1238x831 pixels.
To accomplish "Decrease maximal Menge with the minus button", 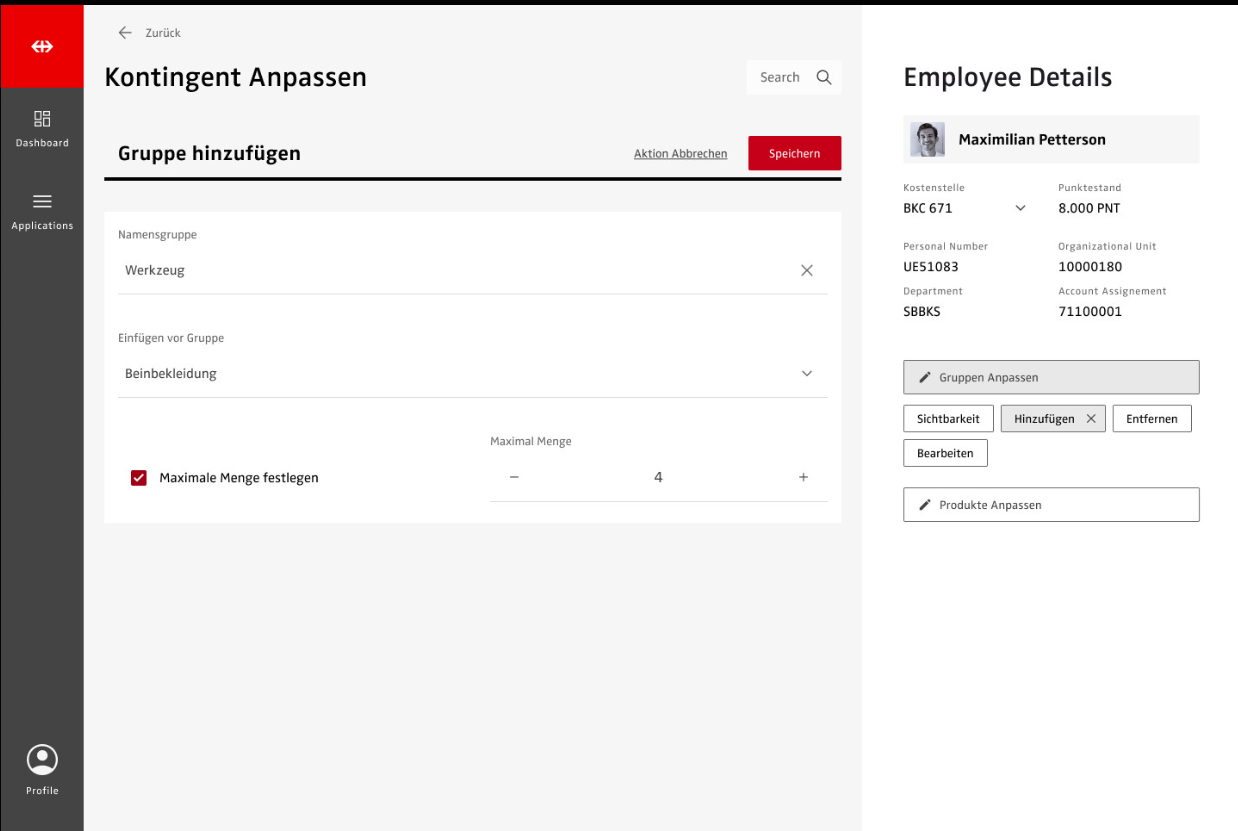I will click(514, 478).
